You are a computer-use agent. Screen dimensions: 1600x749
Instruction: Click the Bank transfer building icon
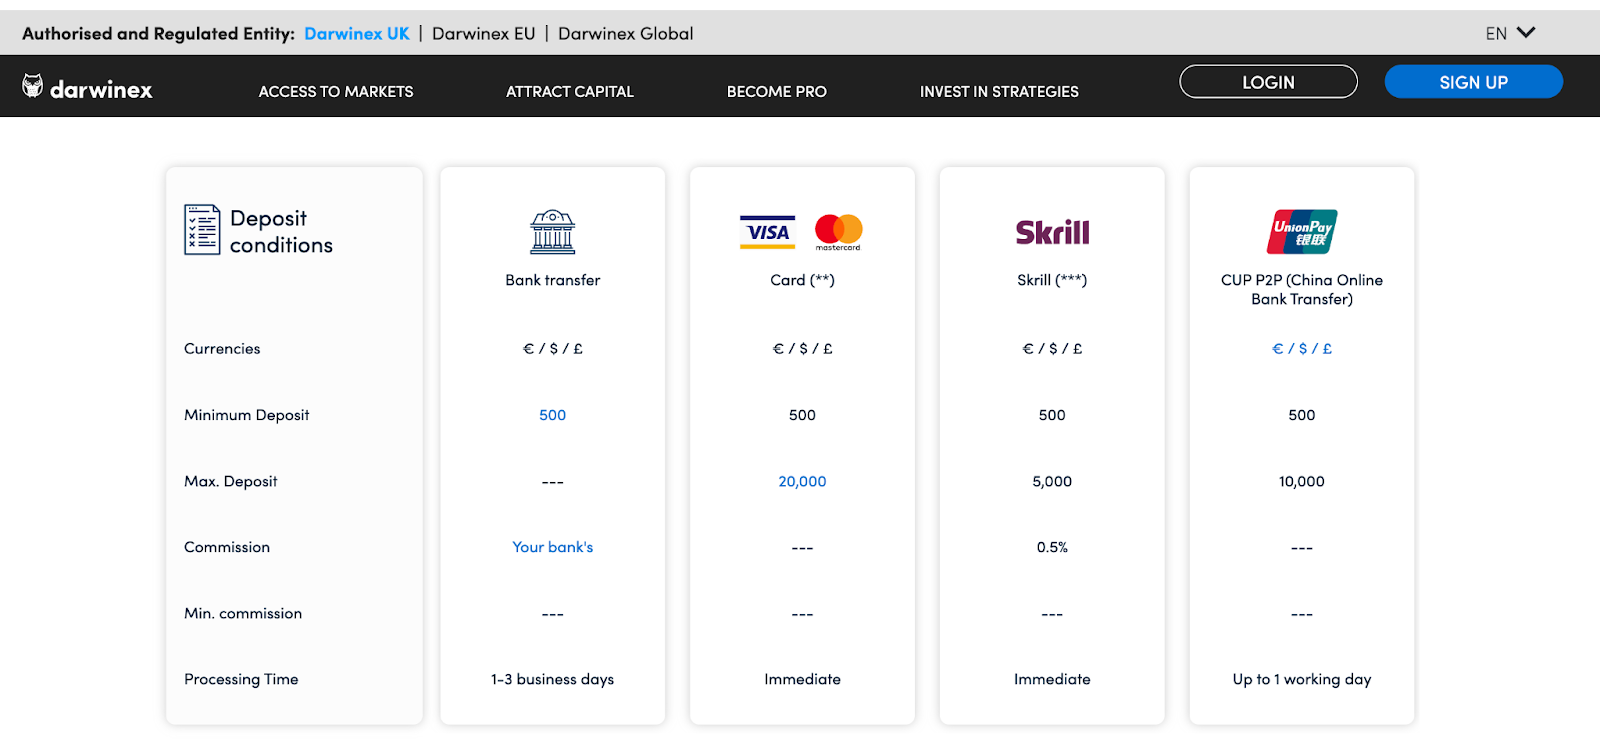pyautogui.click(x=552, y=232)
